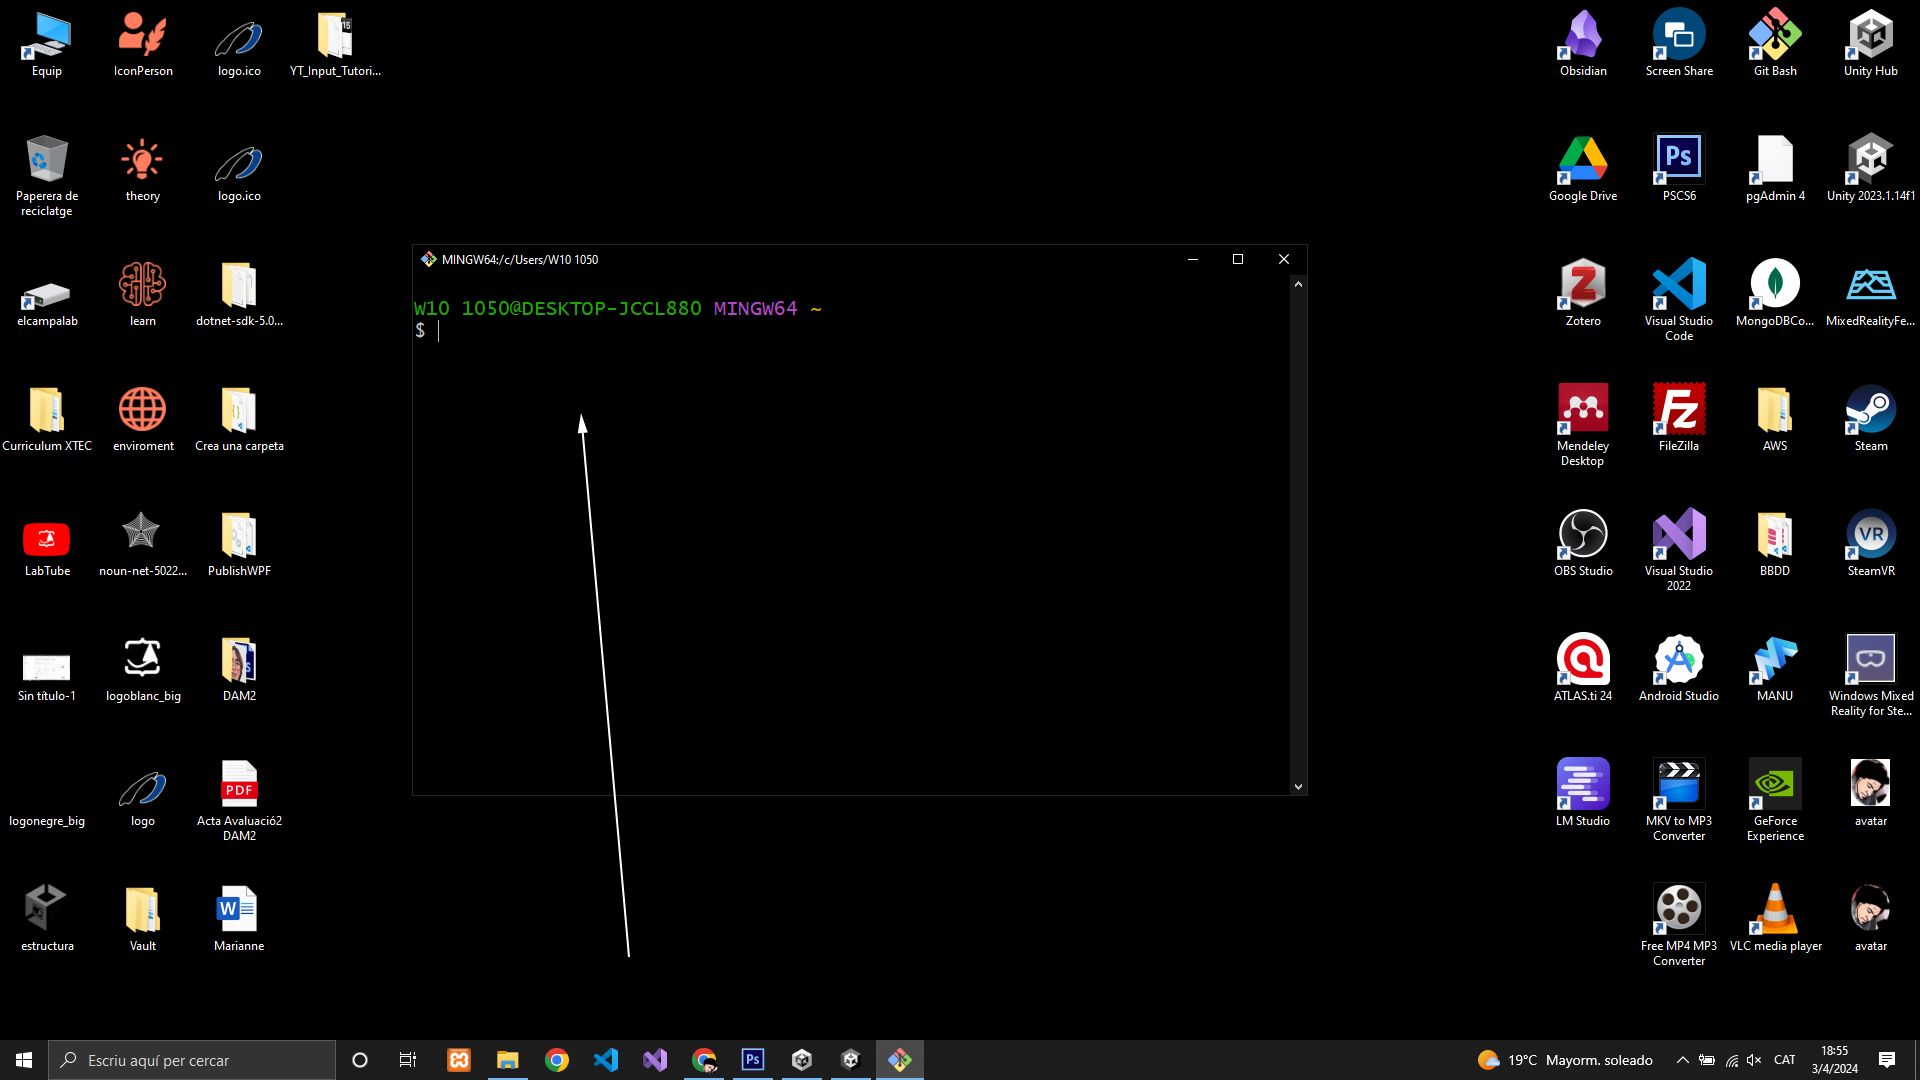Click the Windows search box
Screen dimensions: 1920x1080
(192, 1060)
